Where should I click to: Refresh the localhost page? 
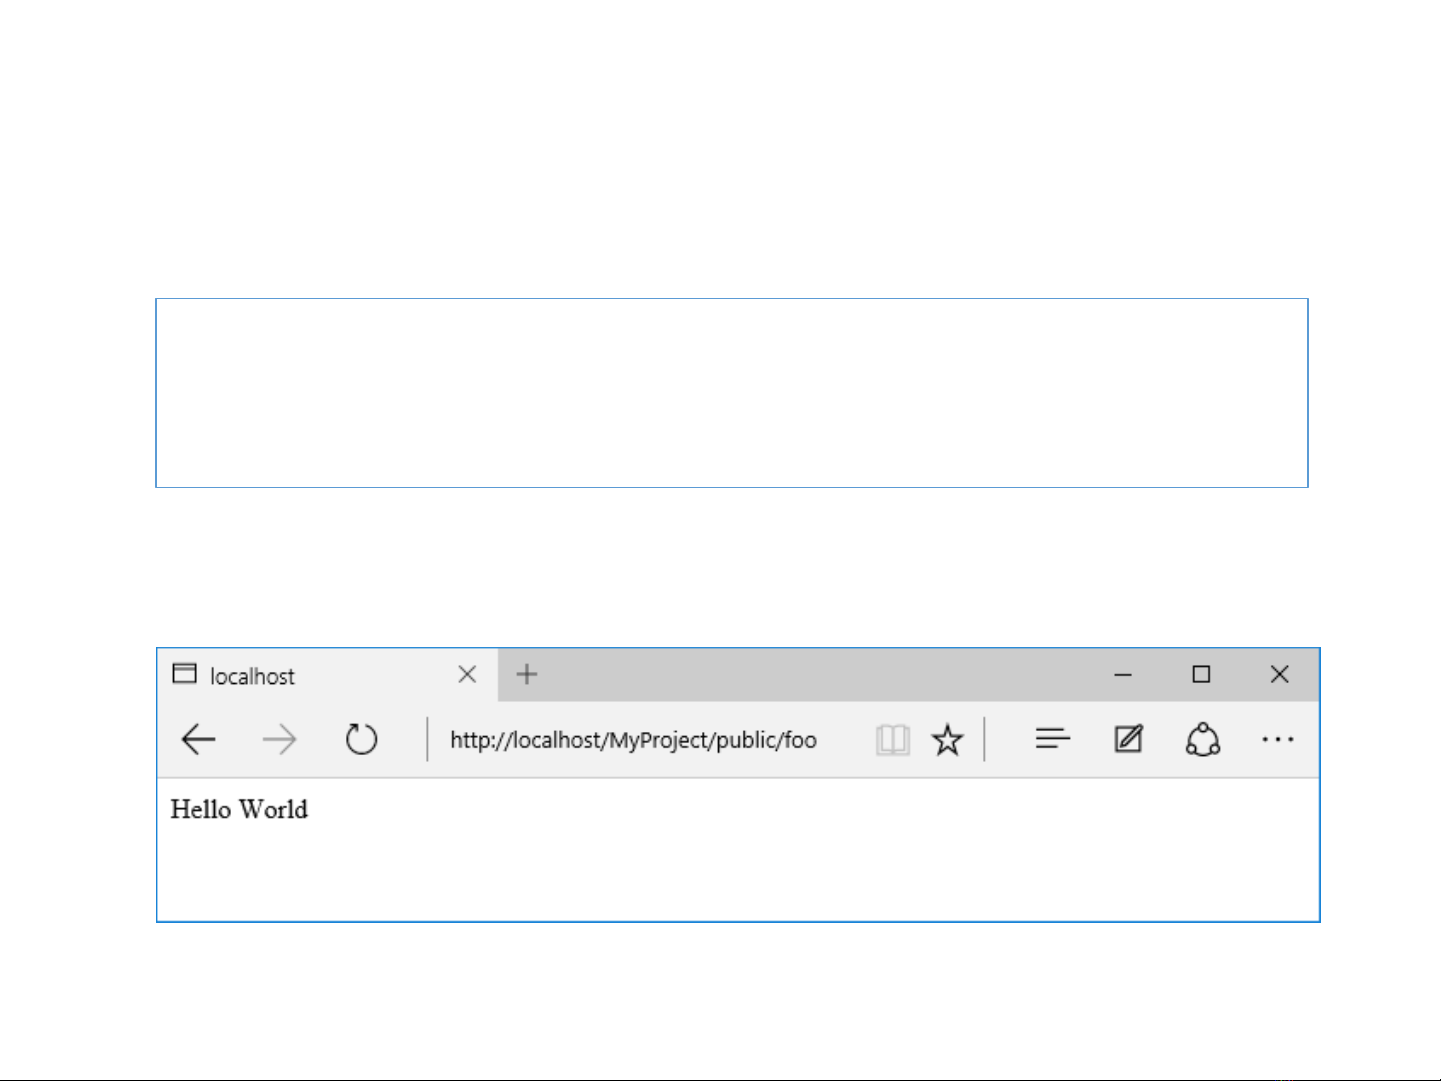coord(361,740)
